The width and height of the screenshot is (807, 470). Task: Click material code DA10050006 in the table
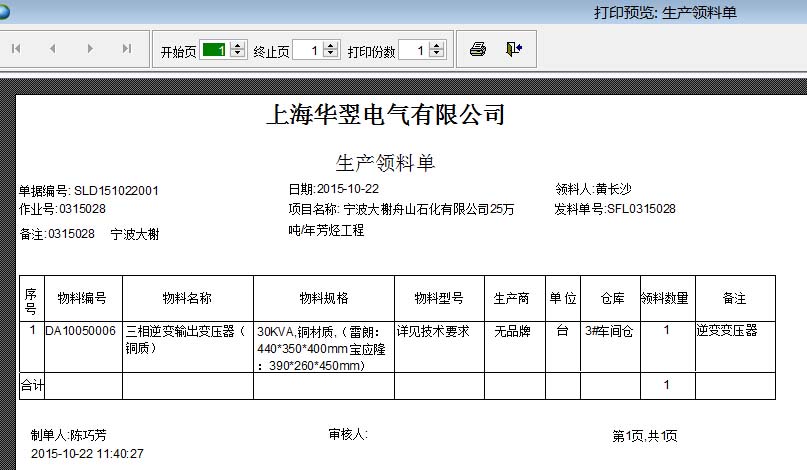click(81, 330)
